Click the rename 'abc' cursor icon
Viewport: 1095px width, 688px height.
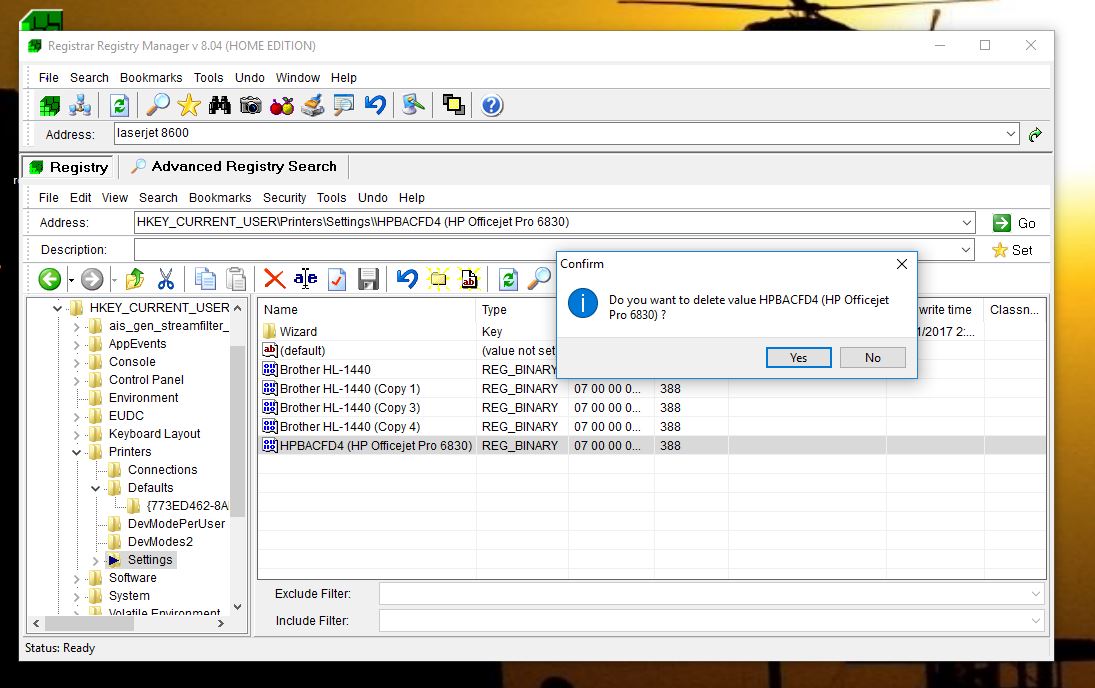coord(305,279)
